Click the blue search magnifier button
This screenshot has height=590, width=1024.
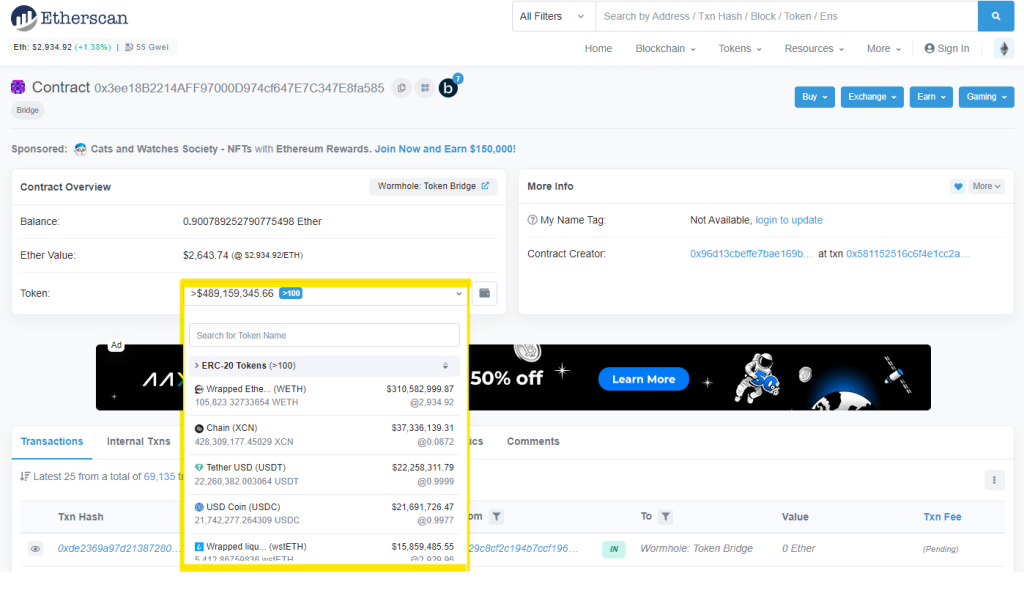coord(995,16)
